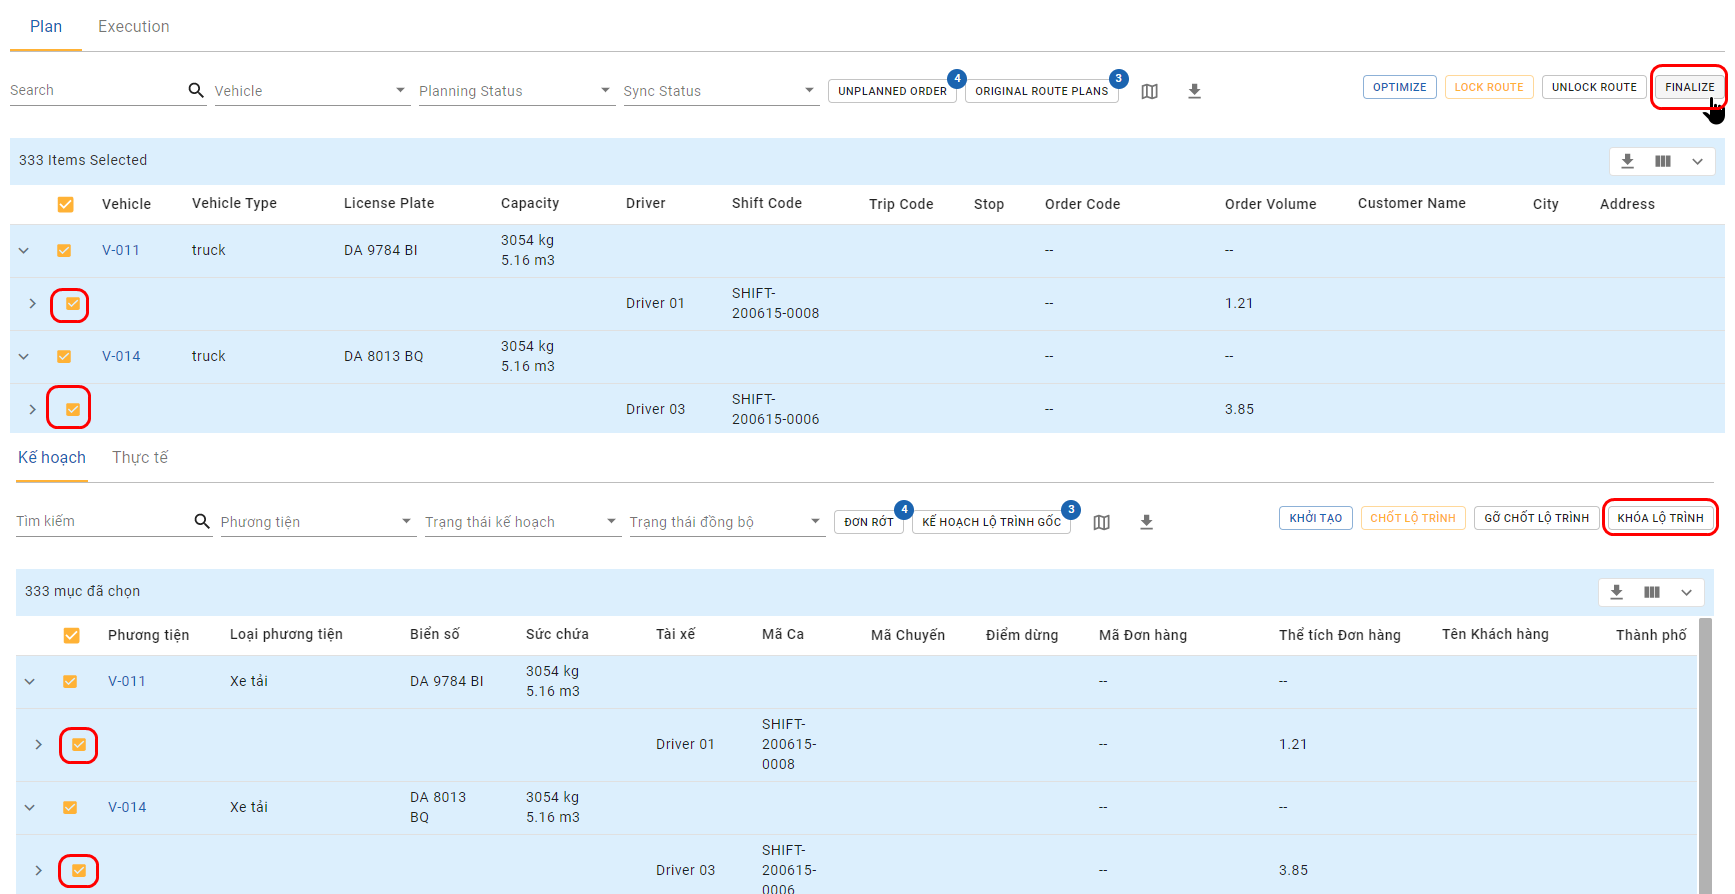Expand chevron menu in '333 Items Selected' bar

(x=1697, y=161)
